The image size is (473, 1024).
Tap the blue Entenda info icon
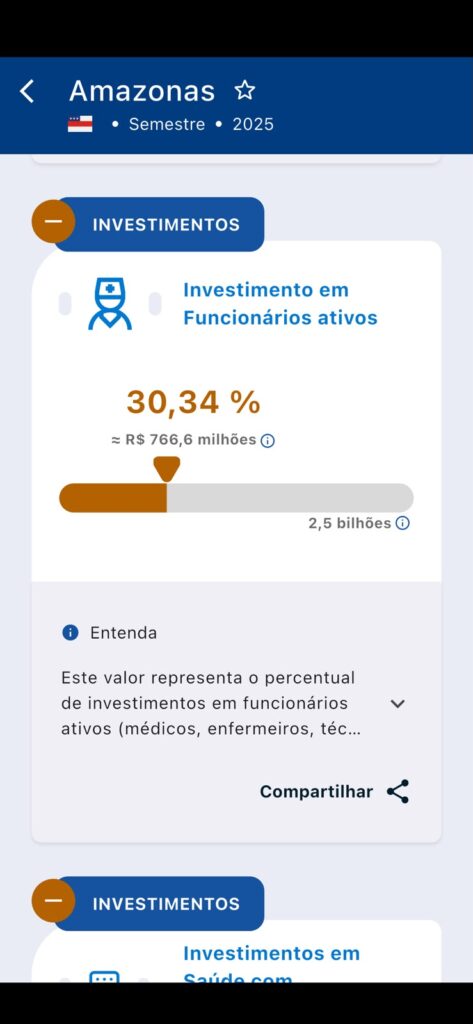[70, 632]
